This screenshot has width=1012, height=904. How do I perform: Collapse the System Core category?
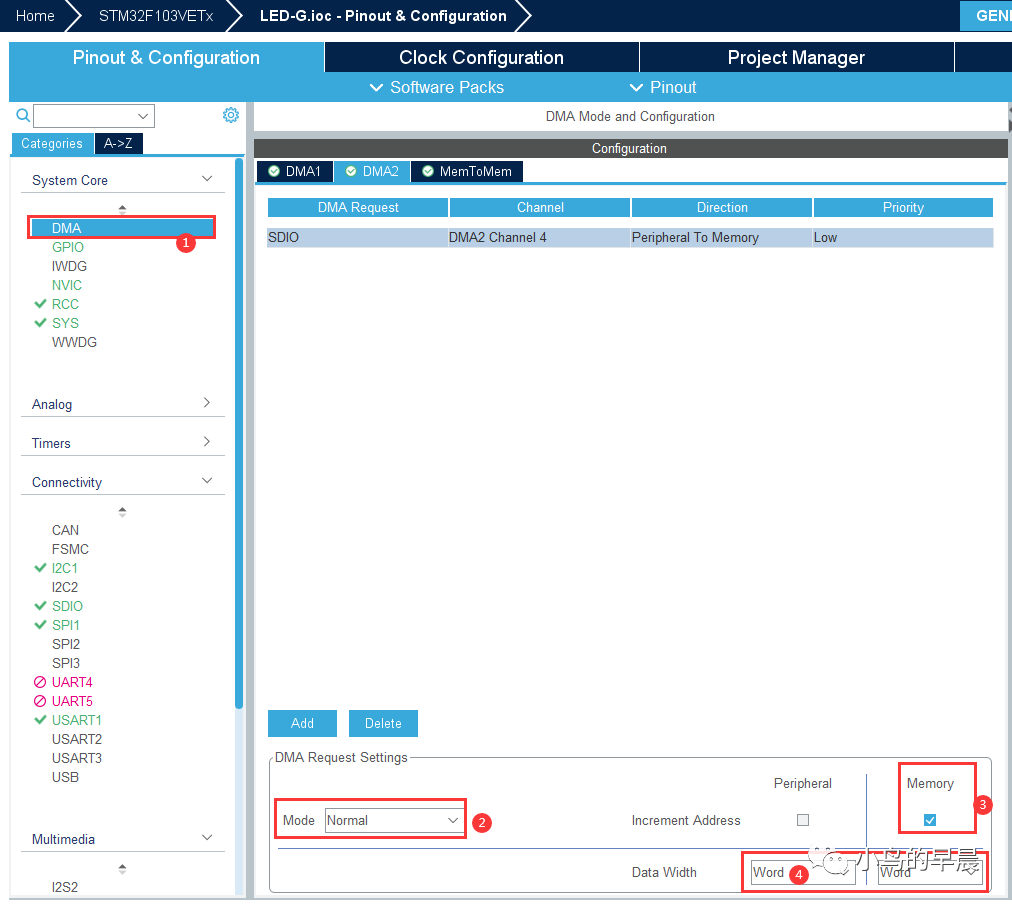(207, 179)
